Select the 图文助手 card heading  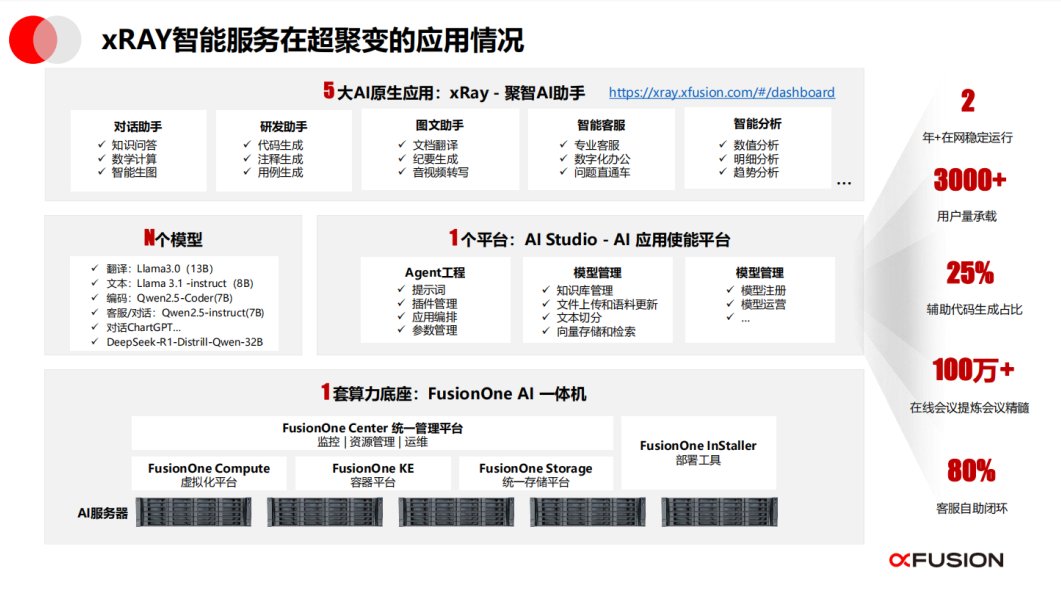point(440,125)
